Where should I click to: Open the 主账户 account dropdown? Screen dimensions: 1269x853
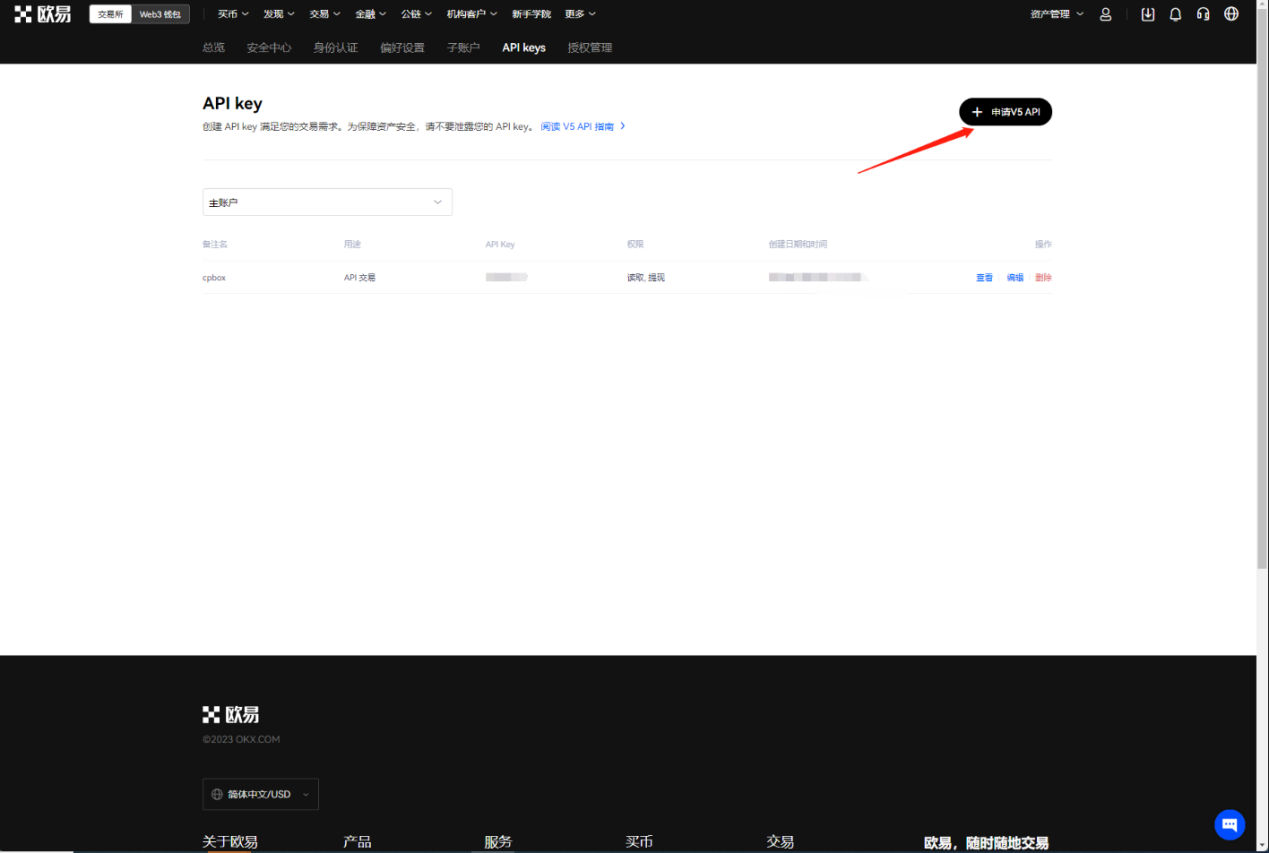pos(327,202)
